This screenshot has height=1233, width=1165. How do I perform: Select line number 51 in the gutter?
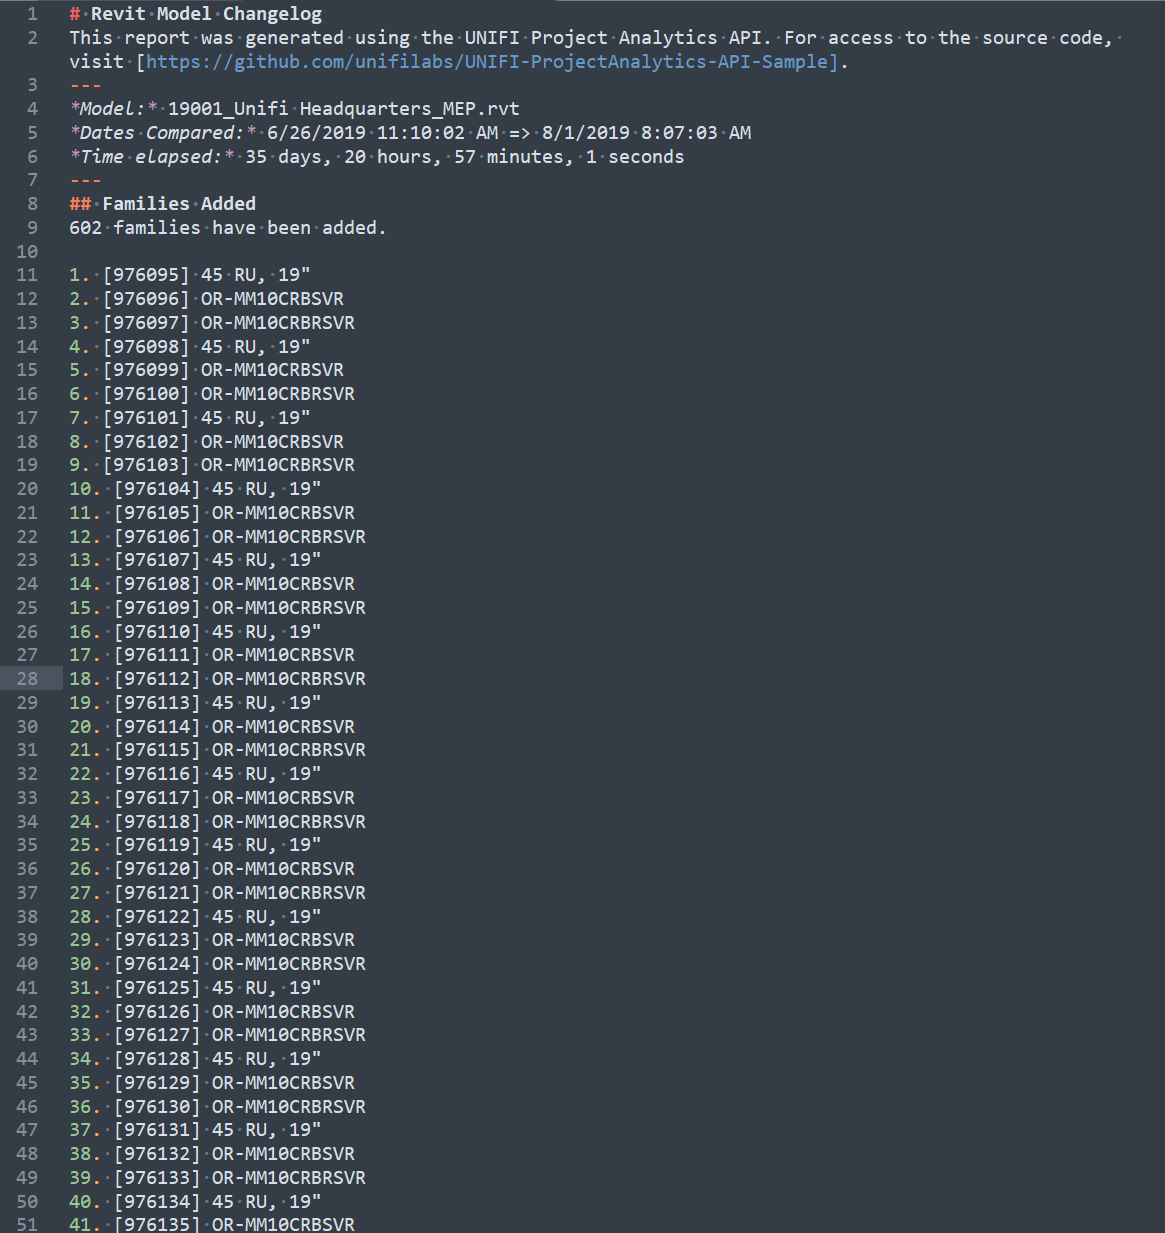(x=27, y=1225)
